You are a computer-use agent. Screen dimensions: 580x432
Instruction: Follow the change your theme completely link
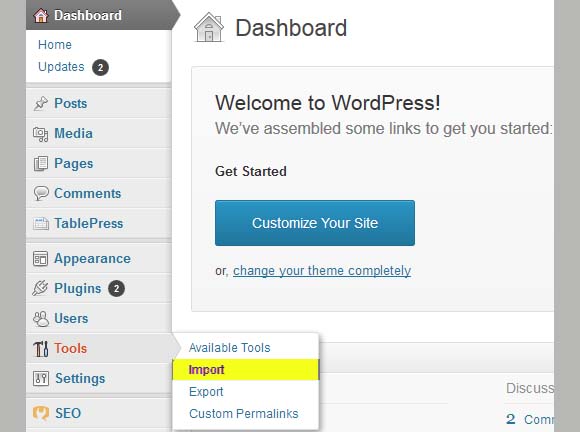click(322, 271)
